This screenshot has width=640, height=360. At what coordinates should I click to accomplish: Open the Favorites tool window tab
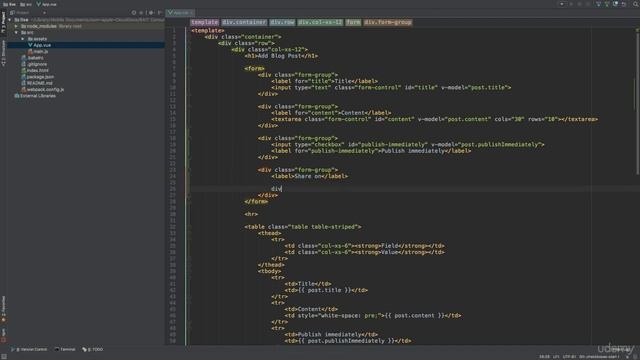tap(3, 309)
